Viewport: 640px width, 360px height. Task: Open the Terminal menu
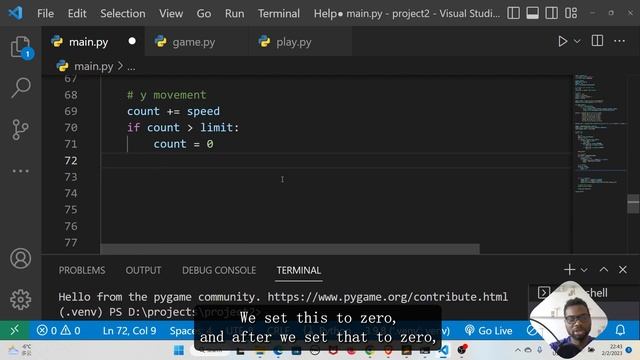click(x=278, y=13)
